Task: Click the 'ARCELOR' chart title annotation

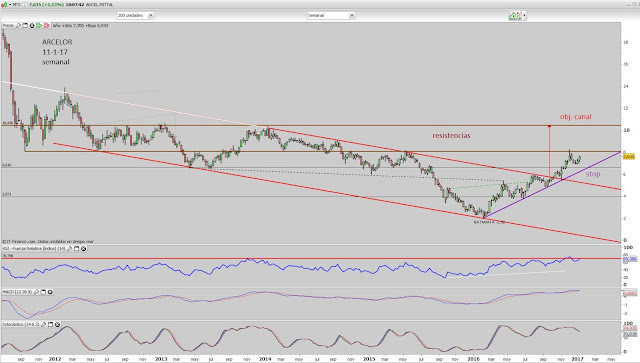Action: (57, 42)
